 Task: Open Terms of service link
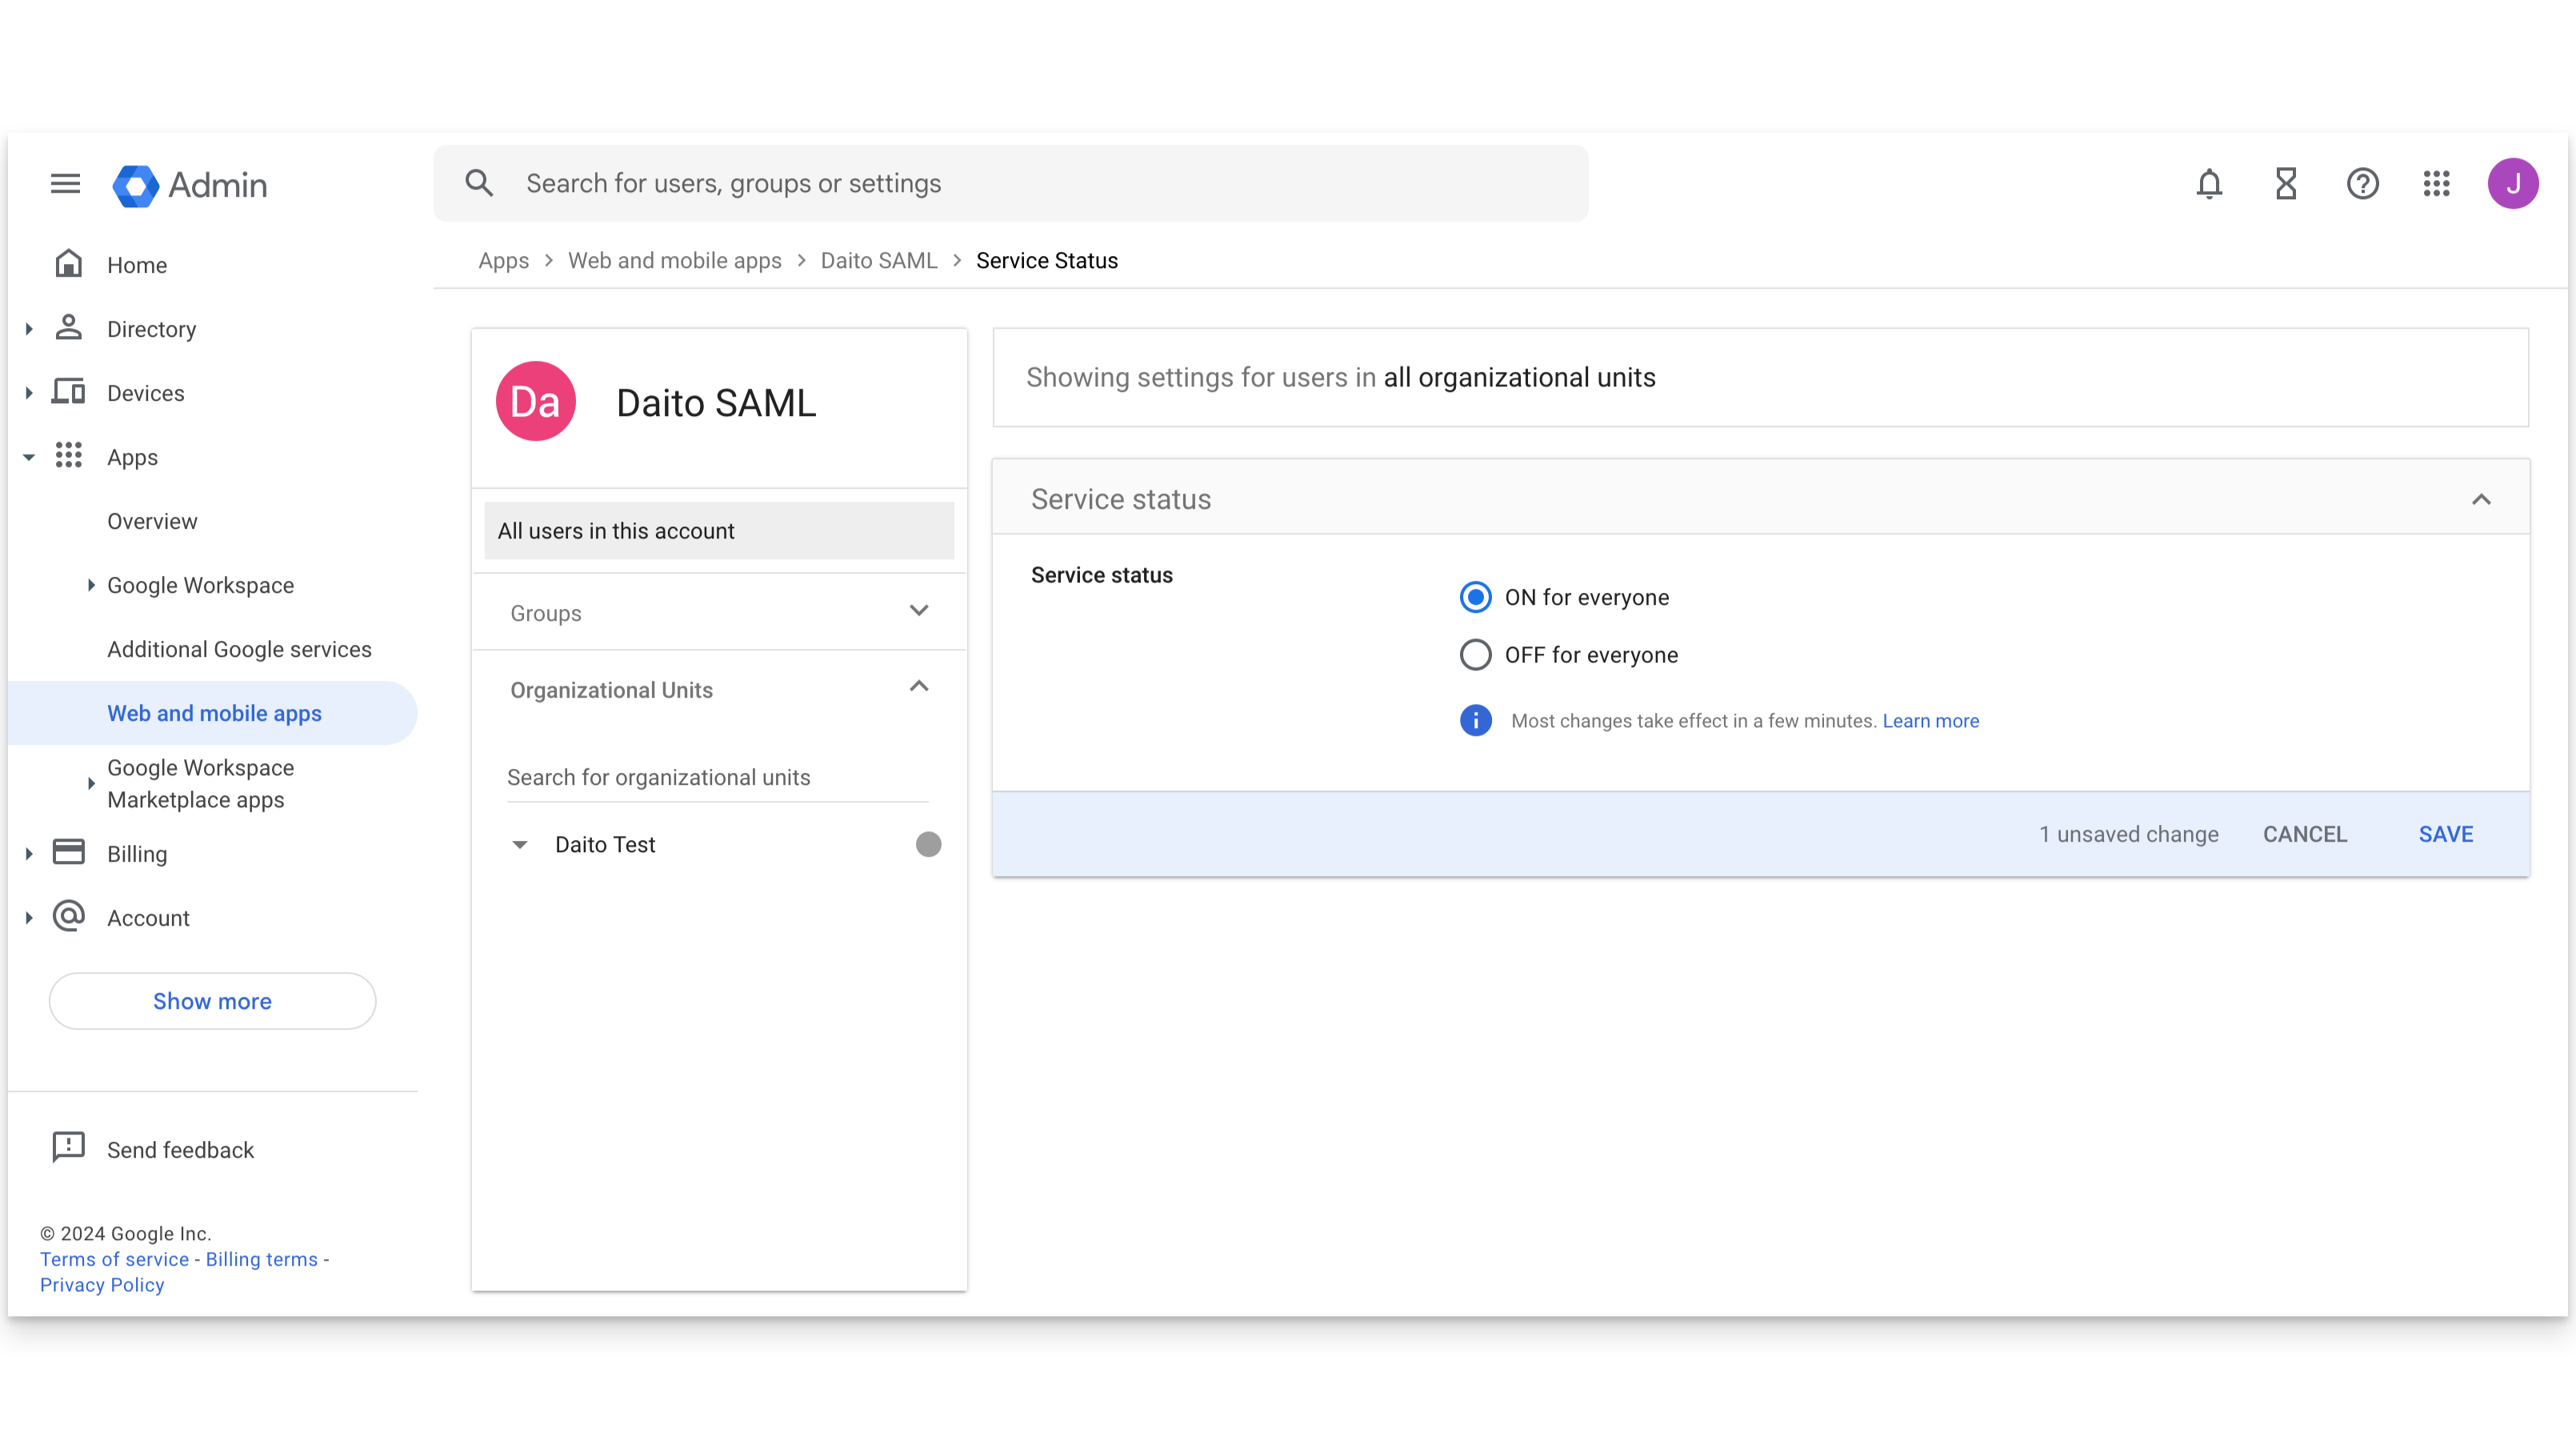click(114, 1259)
